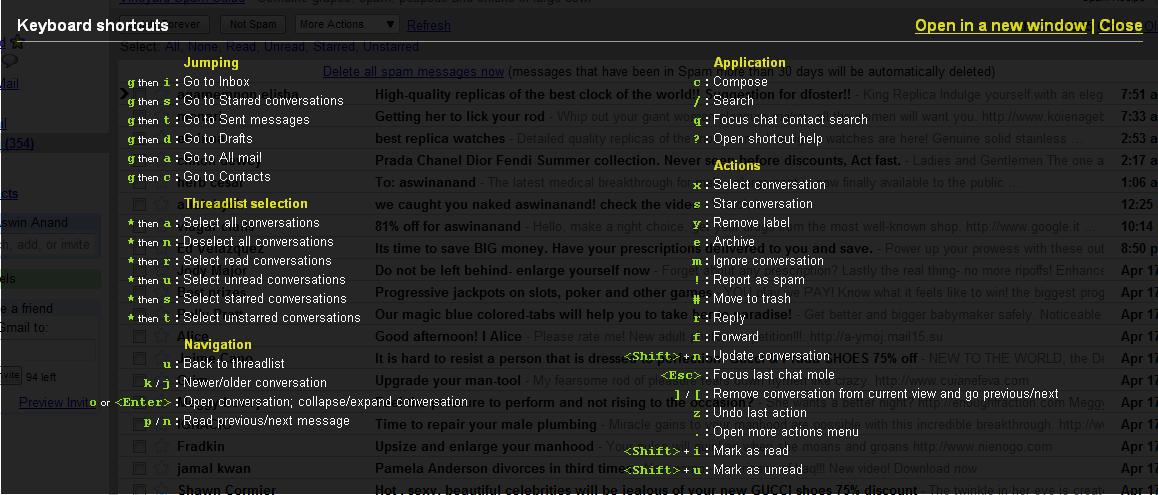Click sender name Fradkin
Screen dimensions: 1158x495
tap(201, 447)
